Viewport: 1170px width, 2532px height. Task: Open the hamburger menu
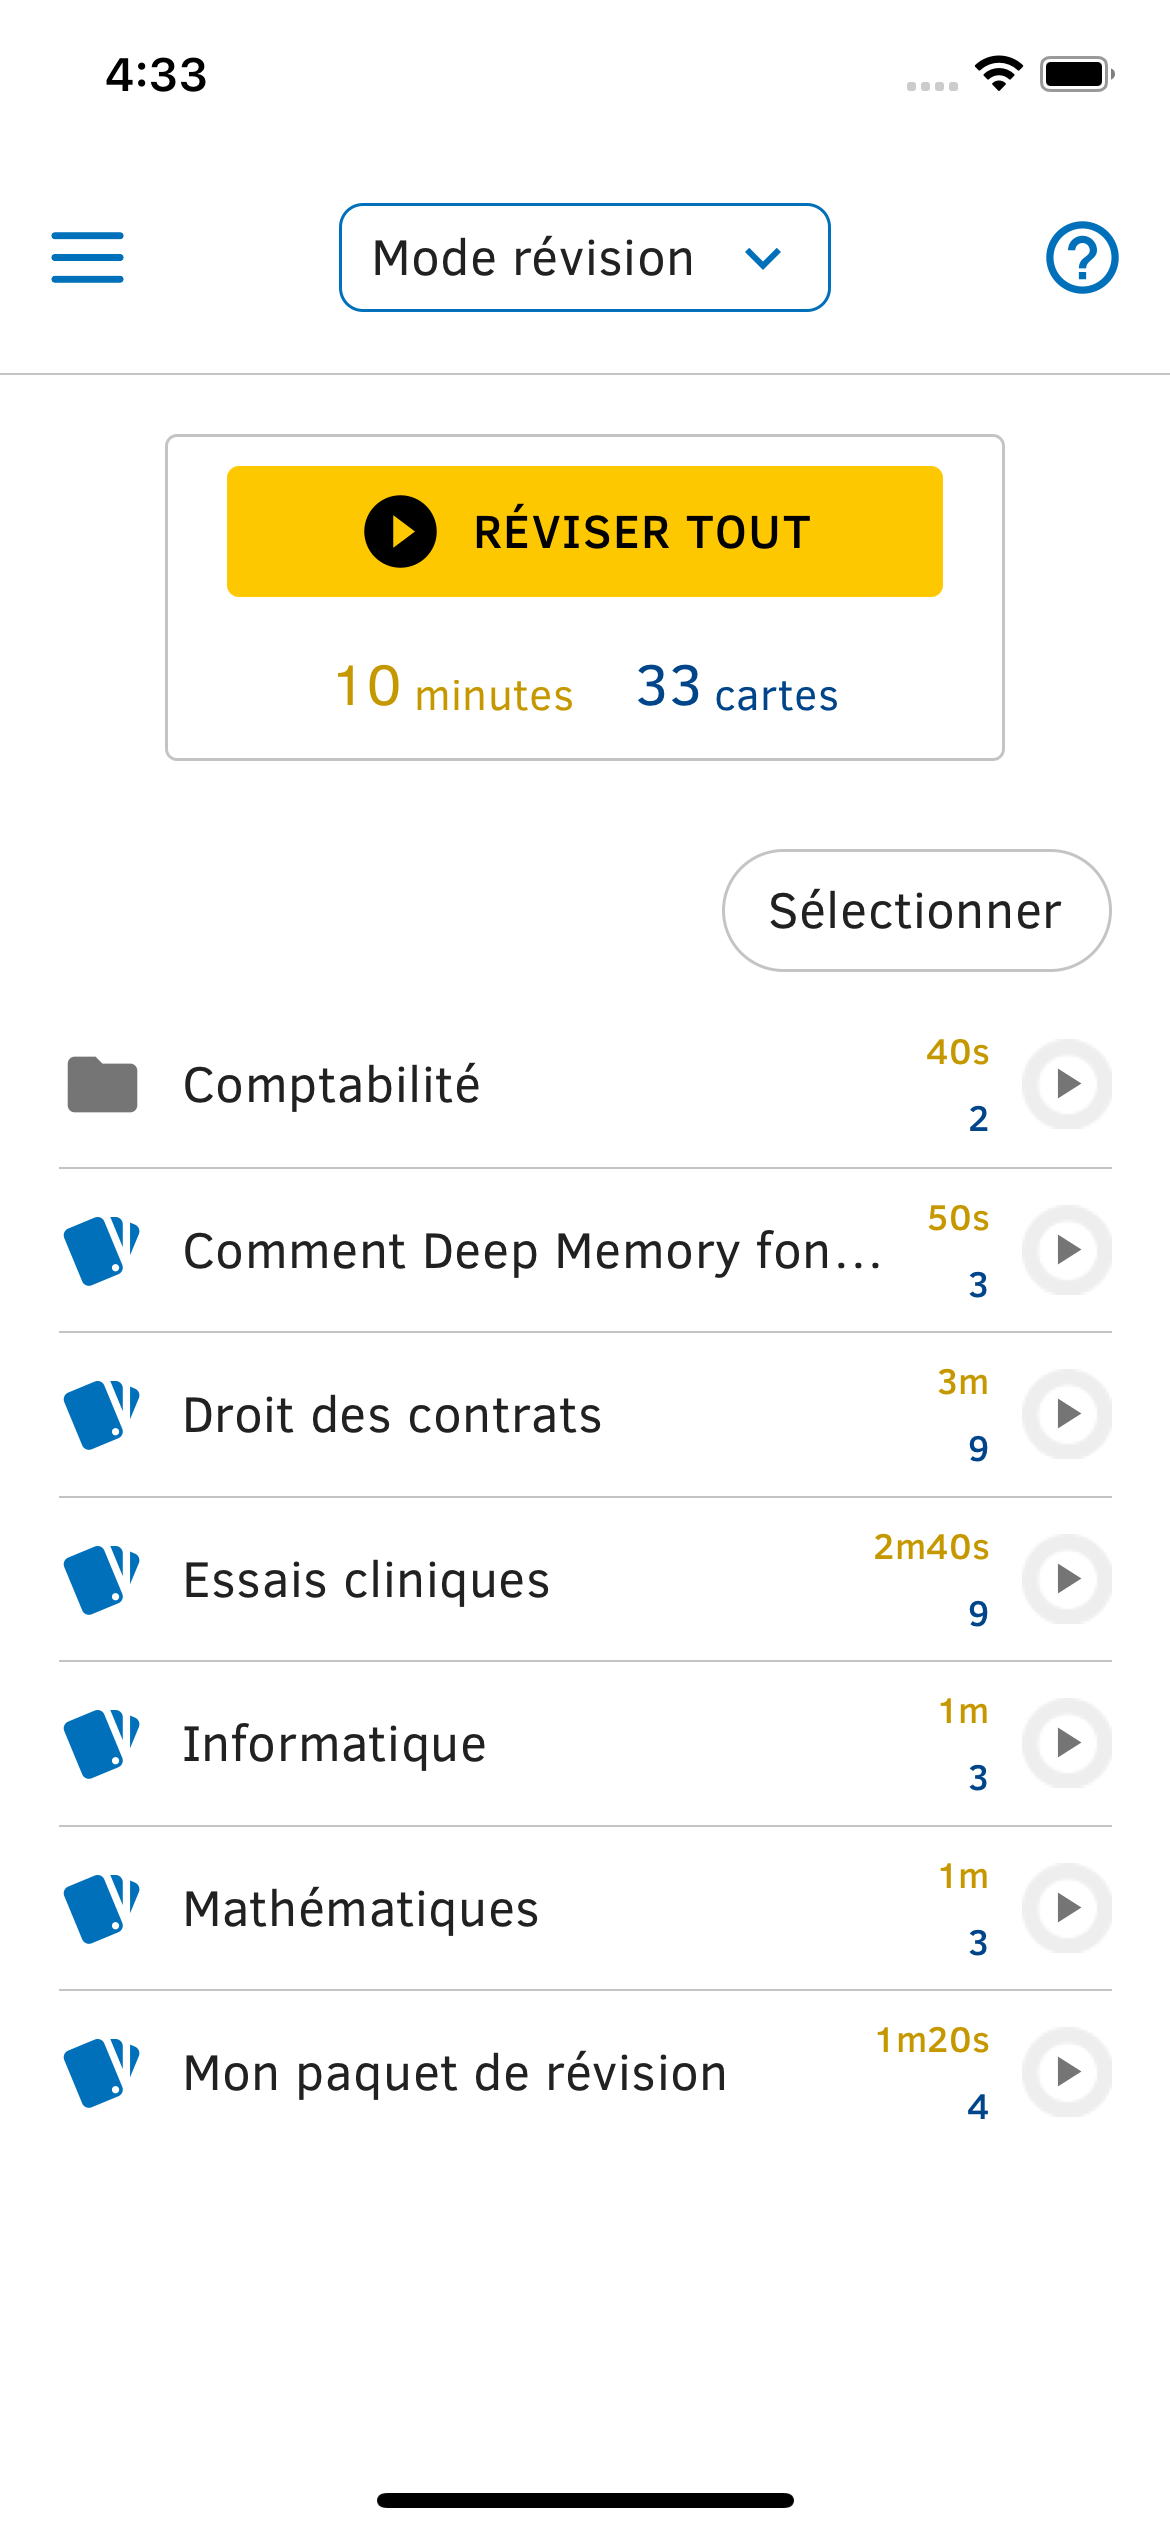pos(87,258)
